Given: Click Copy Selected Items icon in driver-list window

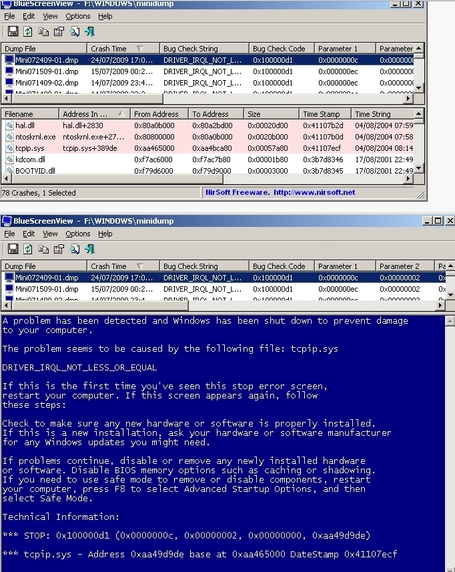Looking at the screenshot, I should [43, 32].
